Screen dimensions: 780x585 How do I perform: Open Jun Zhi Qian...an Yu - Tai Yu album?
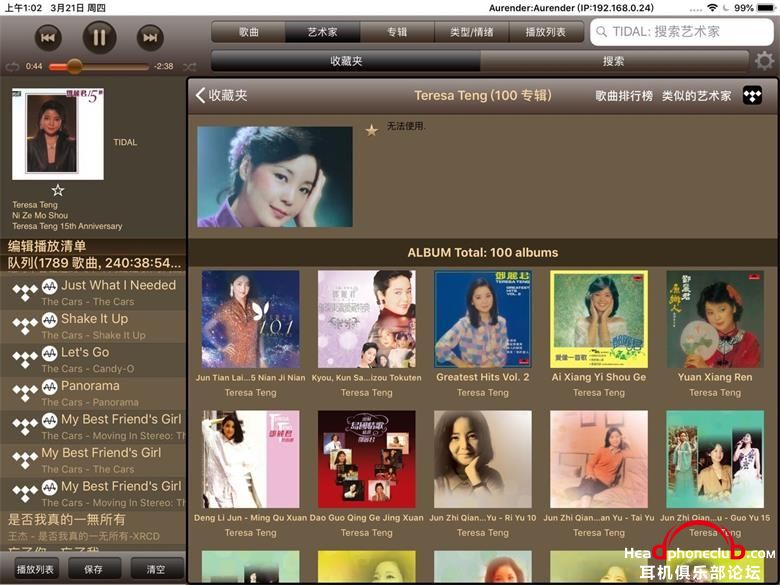[x=599, y=459]
